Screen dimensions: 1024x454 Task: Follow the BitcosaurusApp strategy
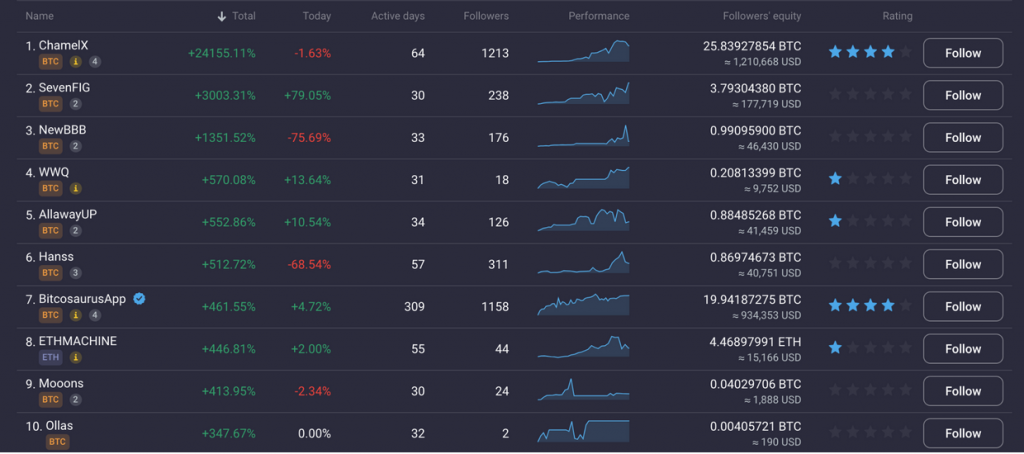point(962,307)
